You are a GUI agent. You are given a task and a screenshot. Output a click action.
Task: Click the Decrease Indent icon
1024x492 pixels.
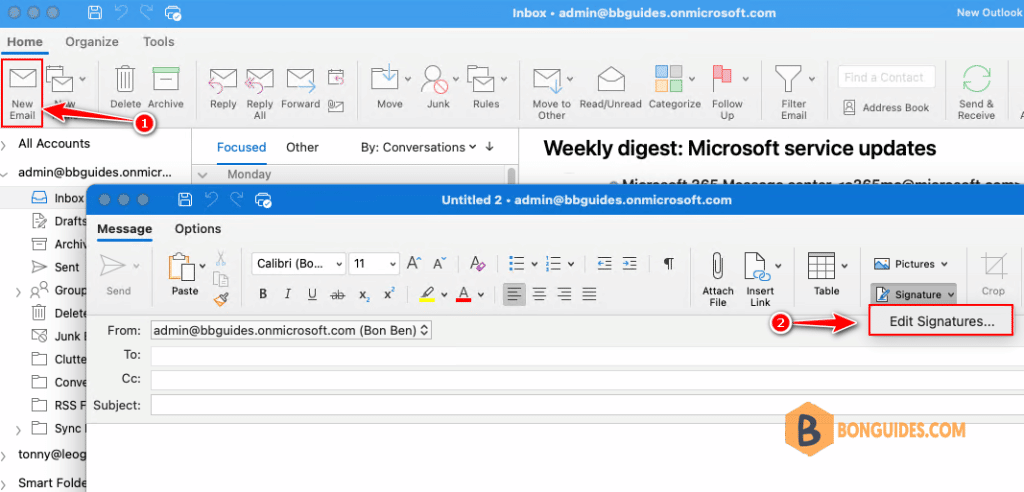pos(604,263)
